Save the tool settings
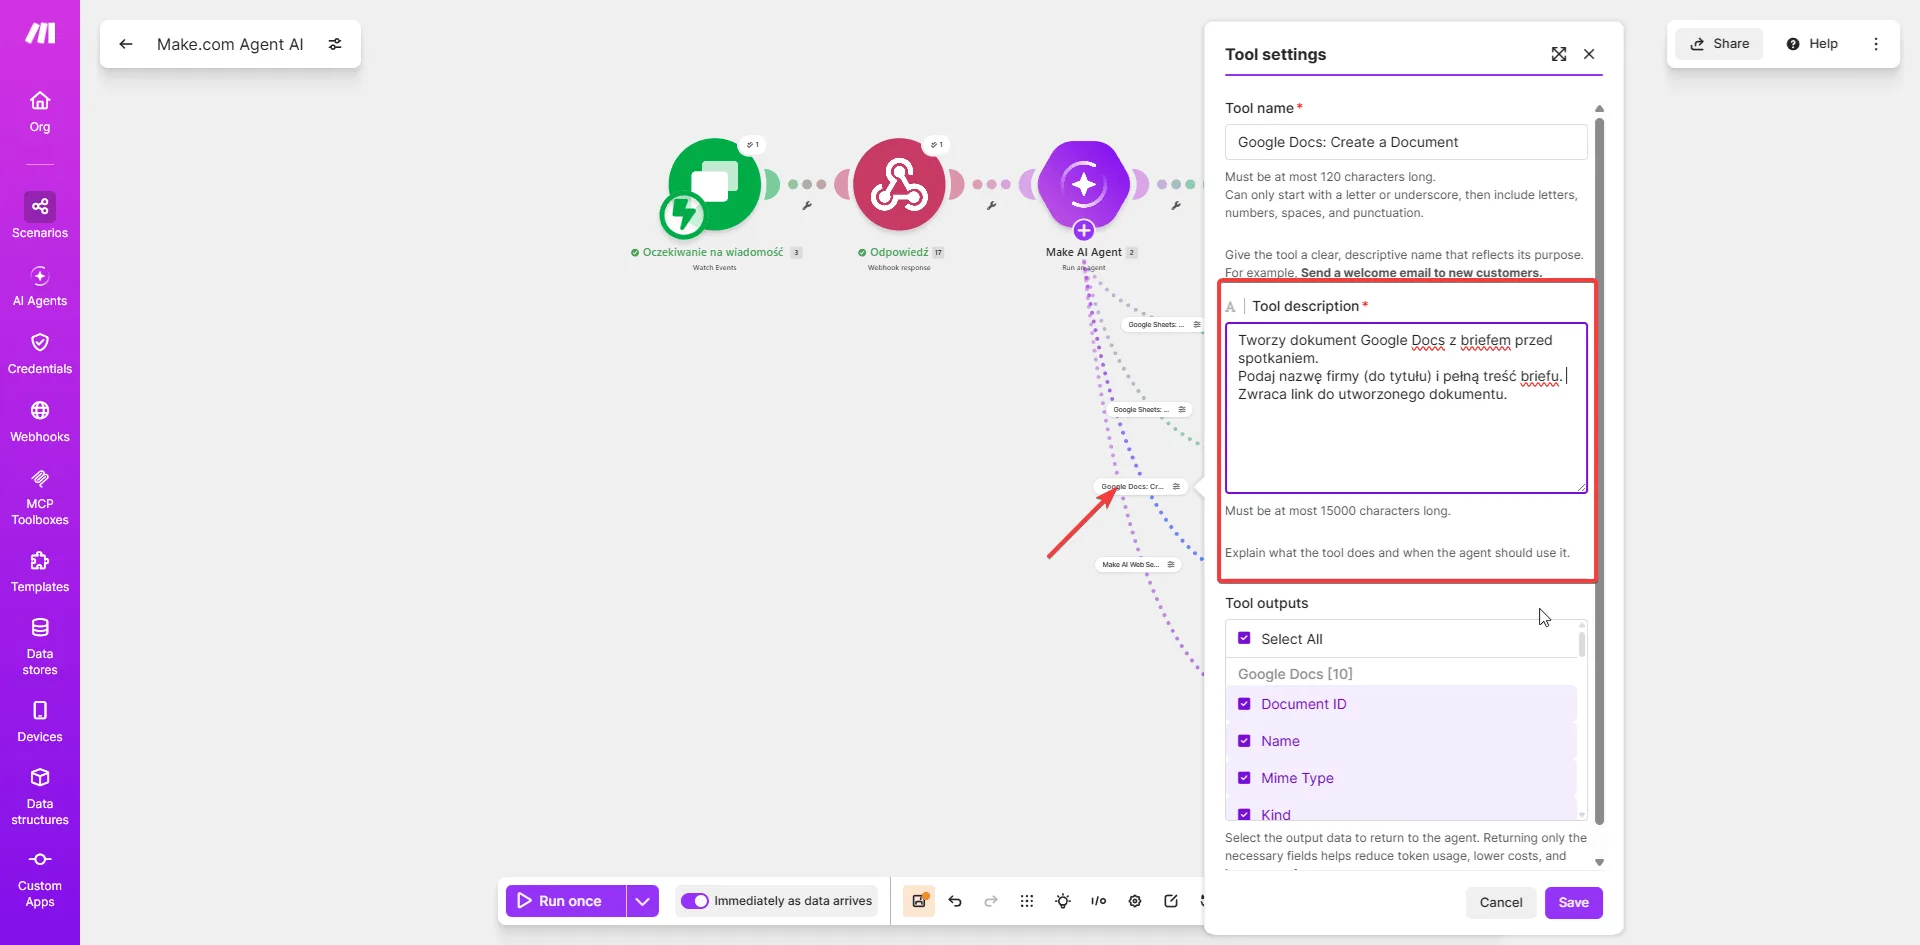This screenshot has width=1920, height=945. 1573,902
